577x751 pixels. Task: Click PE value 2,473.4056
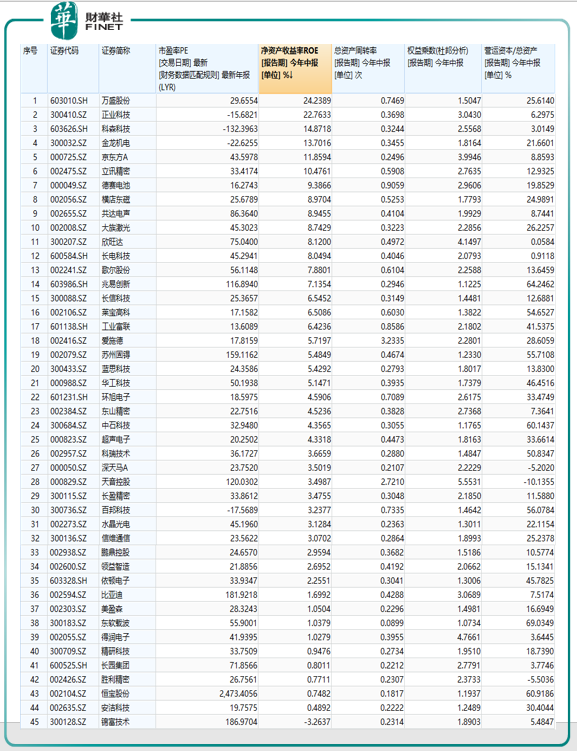[x=238, y=694]
